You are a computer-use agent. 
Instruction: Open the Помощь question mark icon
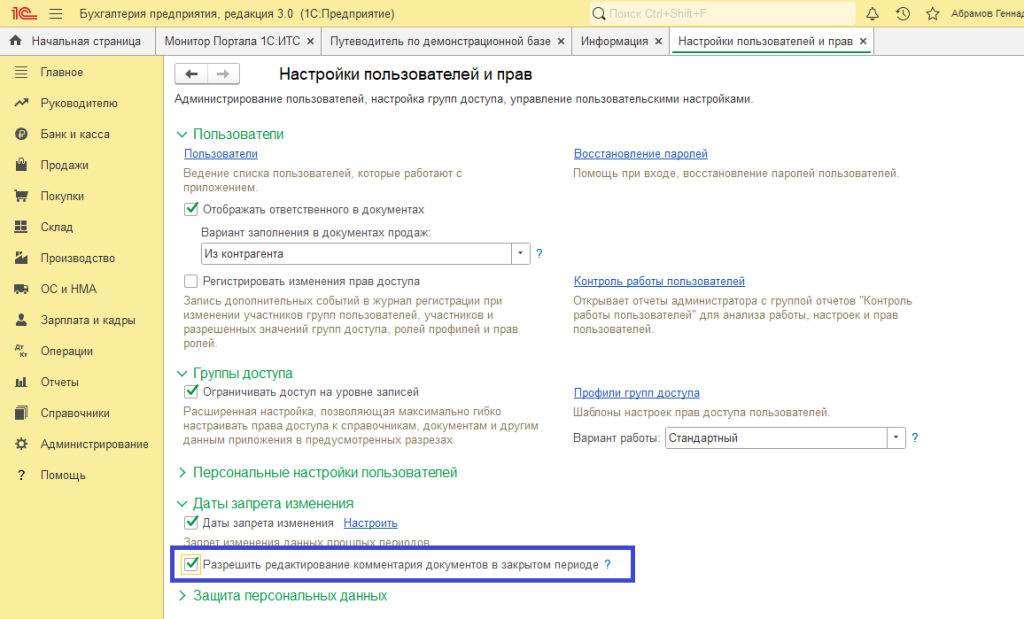pyautogui.click(x=22, y=475)
